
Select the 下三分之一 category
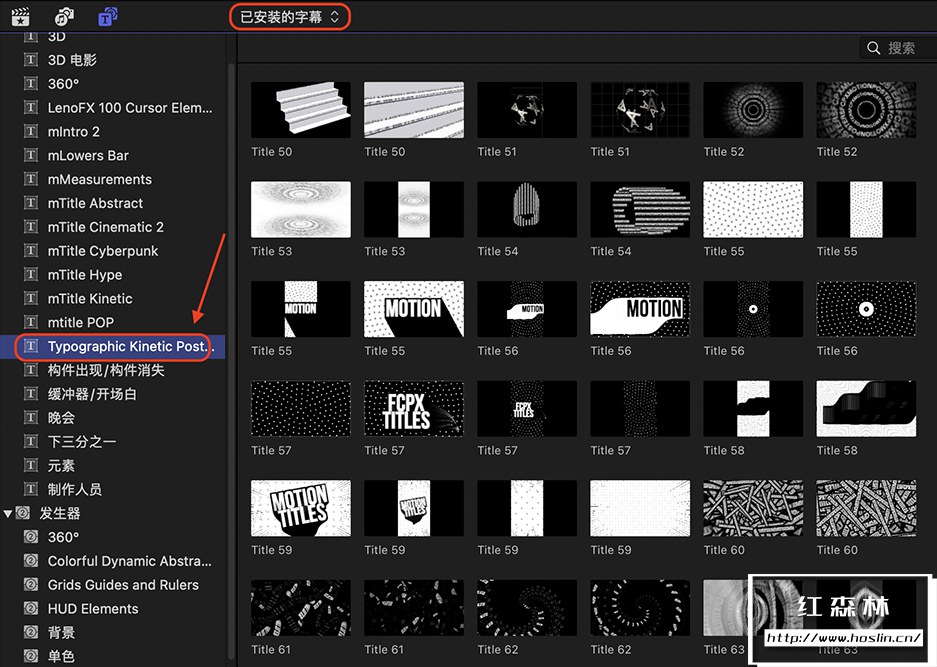pyautogui.click(x=114, y=442)
